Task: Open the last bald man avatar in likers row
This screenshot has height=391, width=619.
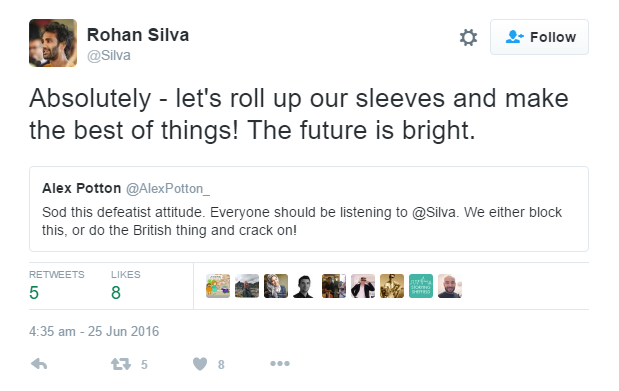Action: (x=450, y=286)
